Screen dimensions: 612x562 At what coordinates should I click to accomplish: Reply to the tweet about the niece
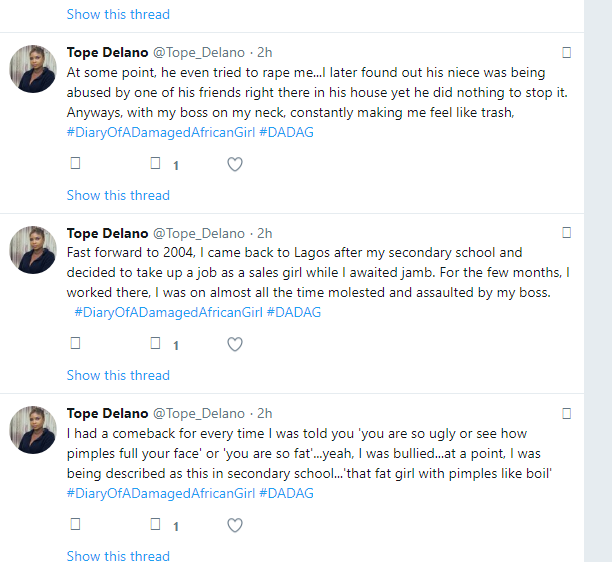[75, 164]
